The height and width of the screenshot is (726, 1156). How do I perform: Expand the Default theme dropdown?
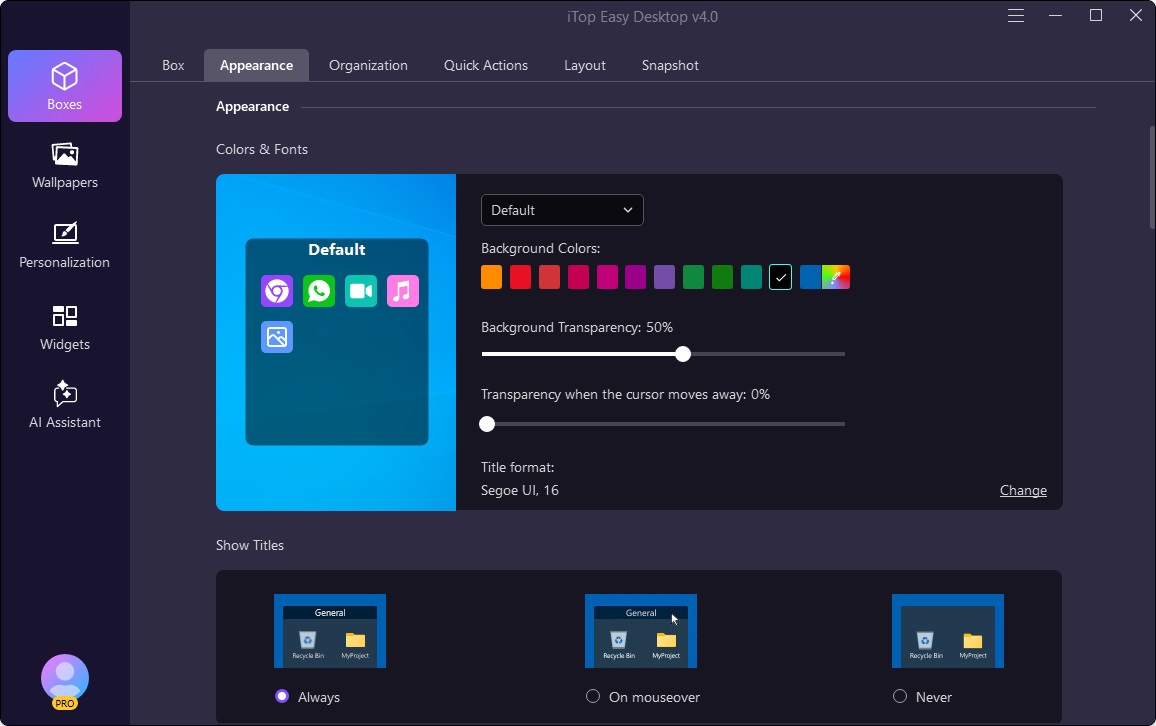click(x=562, y=210)
